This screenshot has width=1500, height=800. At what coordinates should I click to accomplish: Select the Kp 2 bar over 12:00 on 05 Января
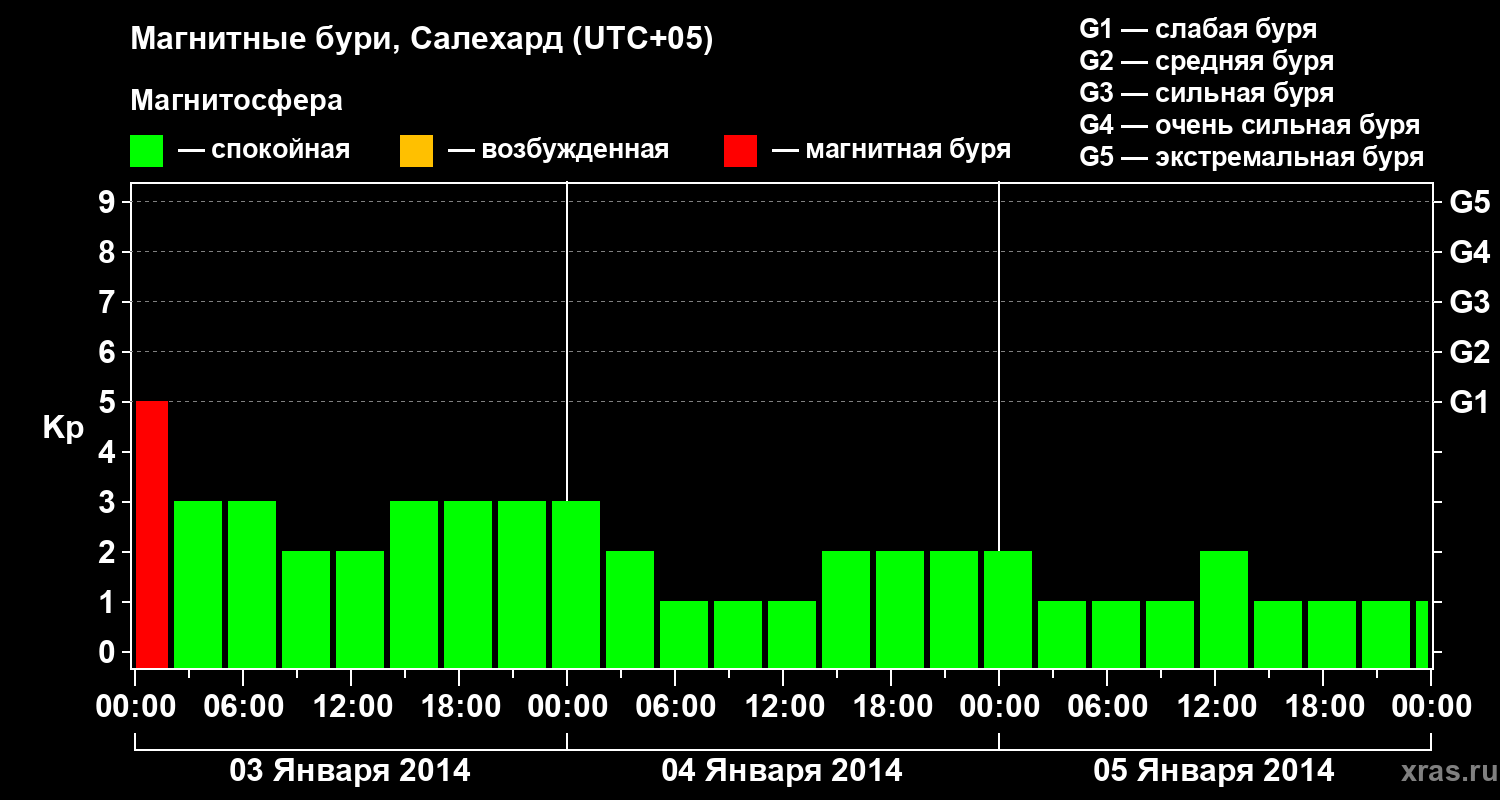click(x=1224, y=609)
